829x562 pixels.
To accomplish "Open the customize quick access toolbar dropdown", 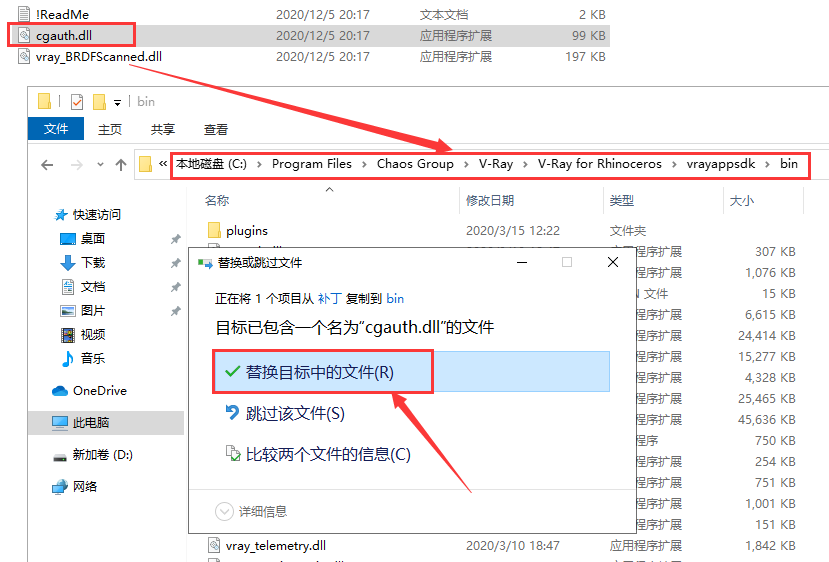I will coord(117,103).
